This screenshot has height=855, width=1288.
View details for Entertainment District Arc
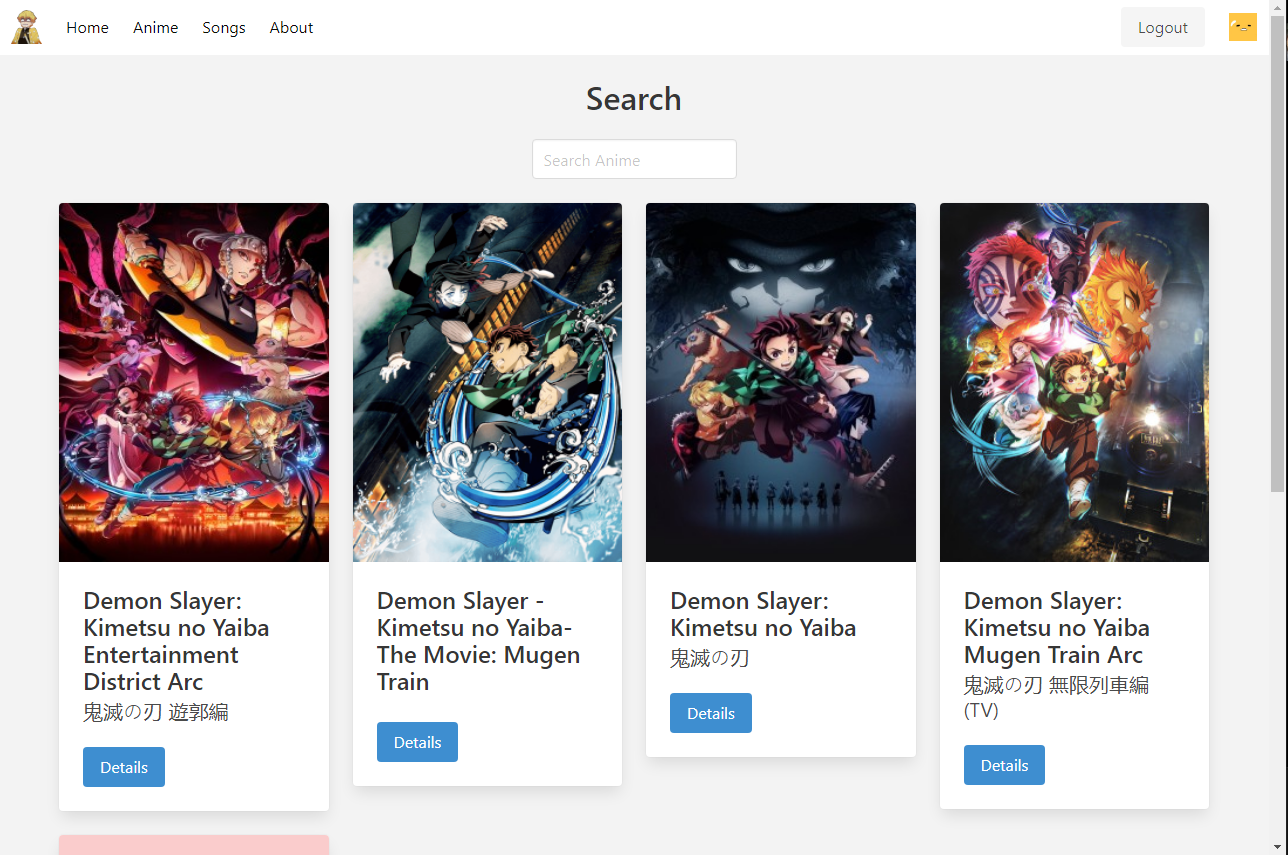(124, 767)
